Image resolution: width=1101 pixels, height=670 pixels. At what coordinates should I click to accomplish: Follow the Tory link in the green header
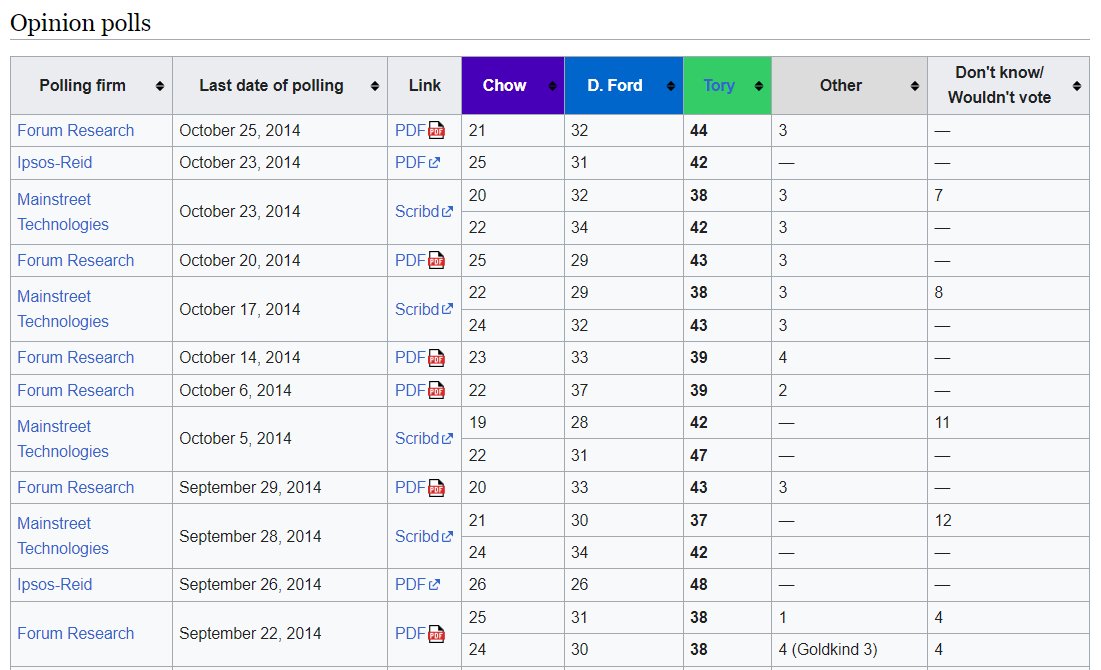pyautogui.click(x=718, y=86)
